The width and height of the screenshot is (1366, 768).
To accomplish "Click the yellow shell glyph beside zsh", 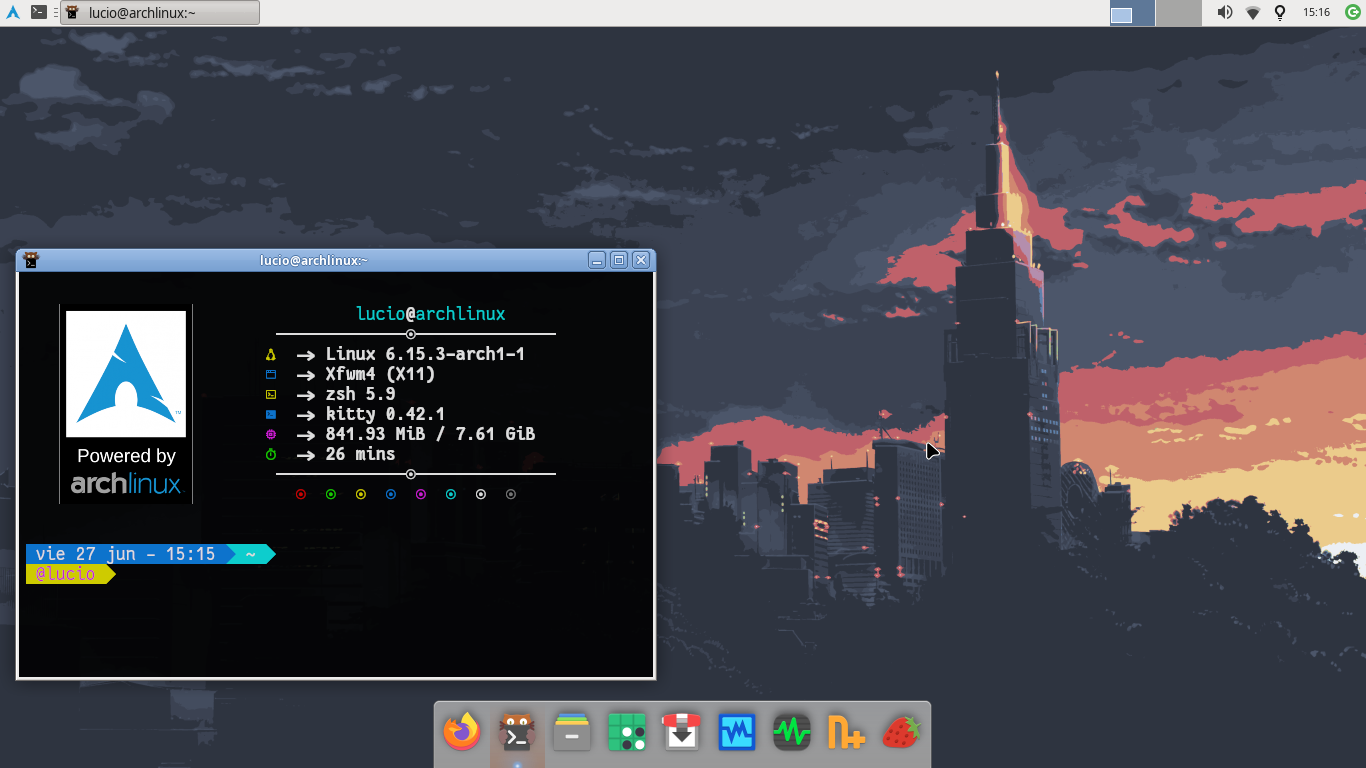I will point(270,394).
